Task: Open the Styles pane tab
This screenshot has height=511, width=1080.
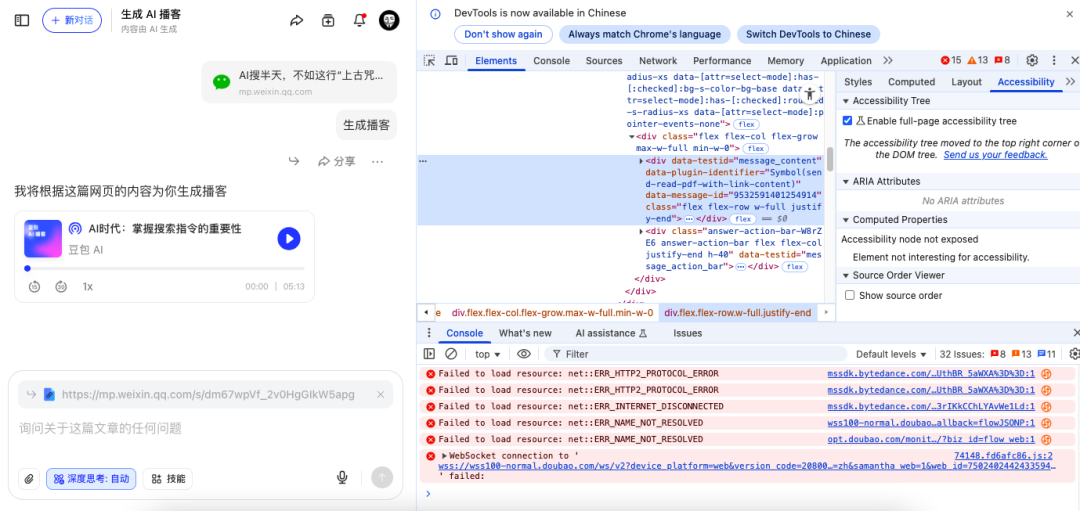Action: pos(858,82)
